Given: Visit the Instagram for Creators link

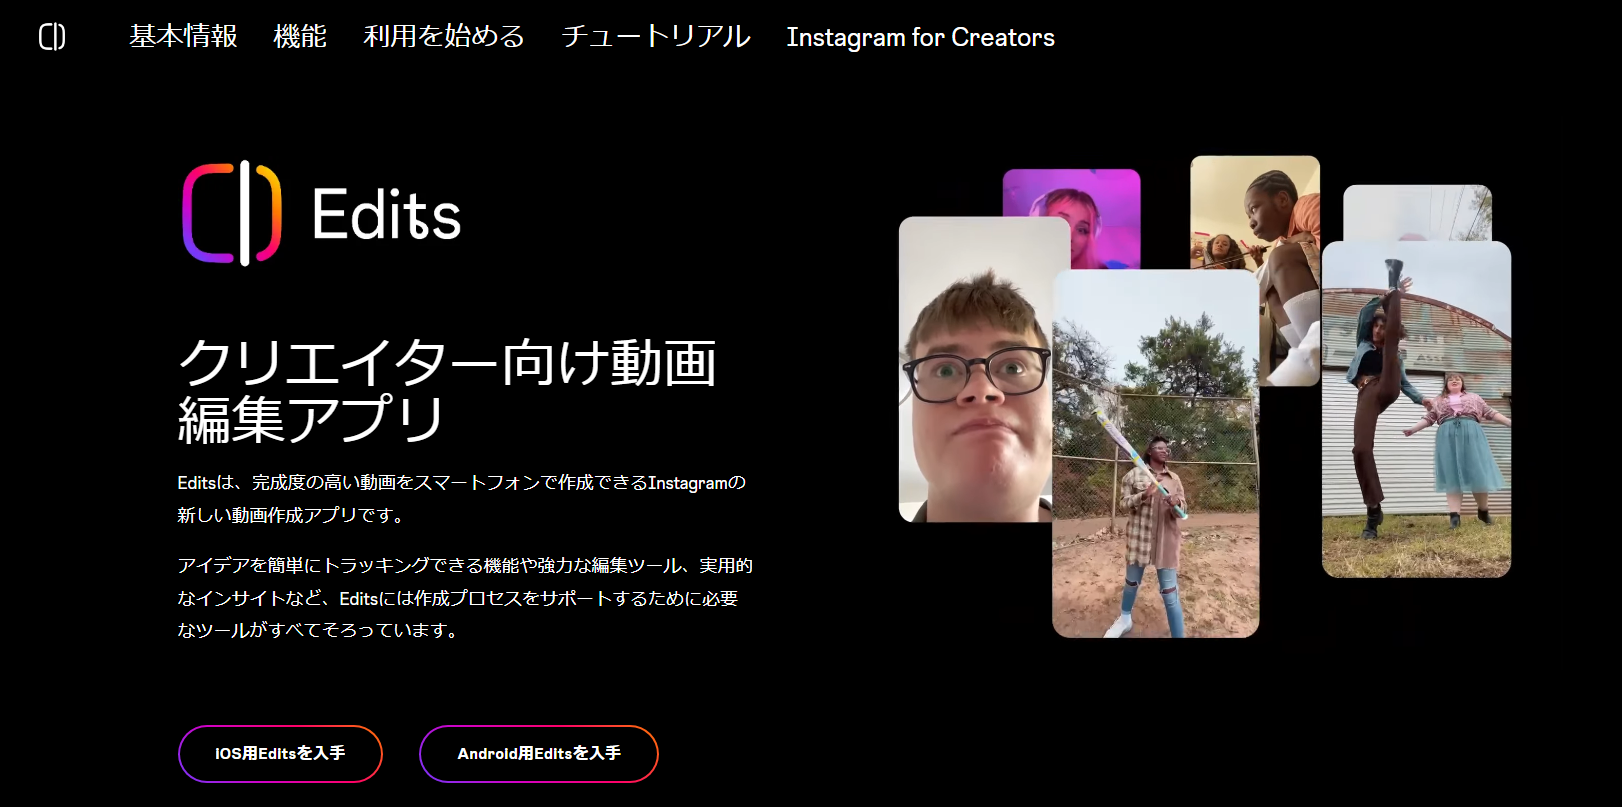Looking at the screenshot, I should 920,37.
